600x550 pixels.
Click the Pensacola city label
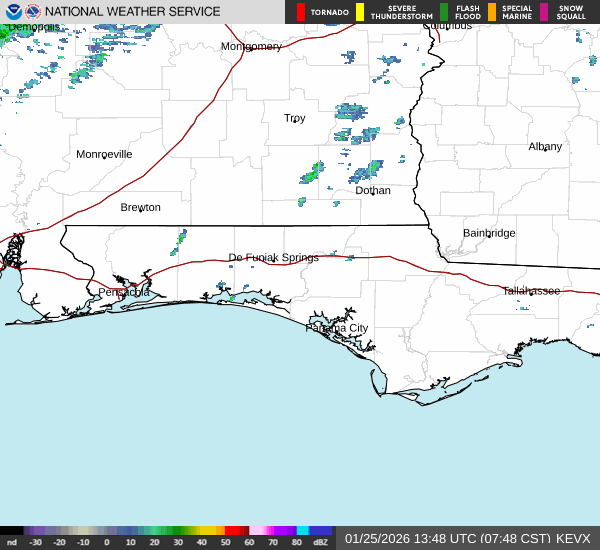[124, 292]
